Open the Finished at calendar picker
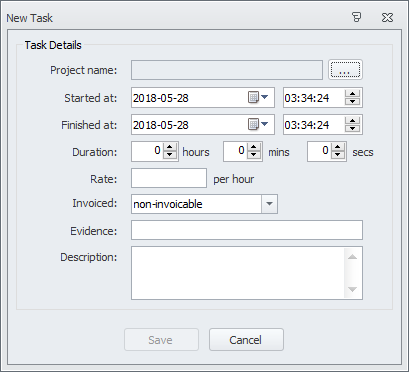The width and height of the screenshot is (409, 372). 258,125
